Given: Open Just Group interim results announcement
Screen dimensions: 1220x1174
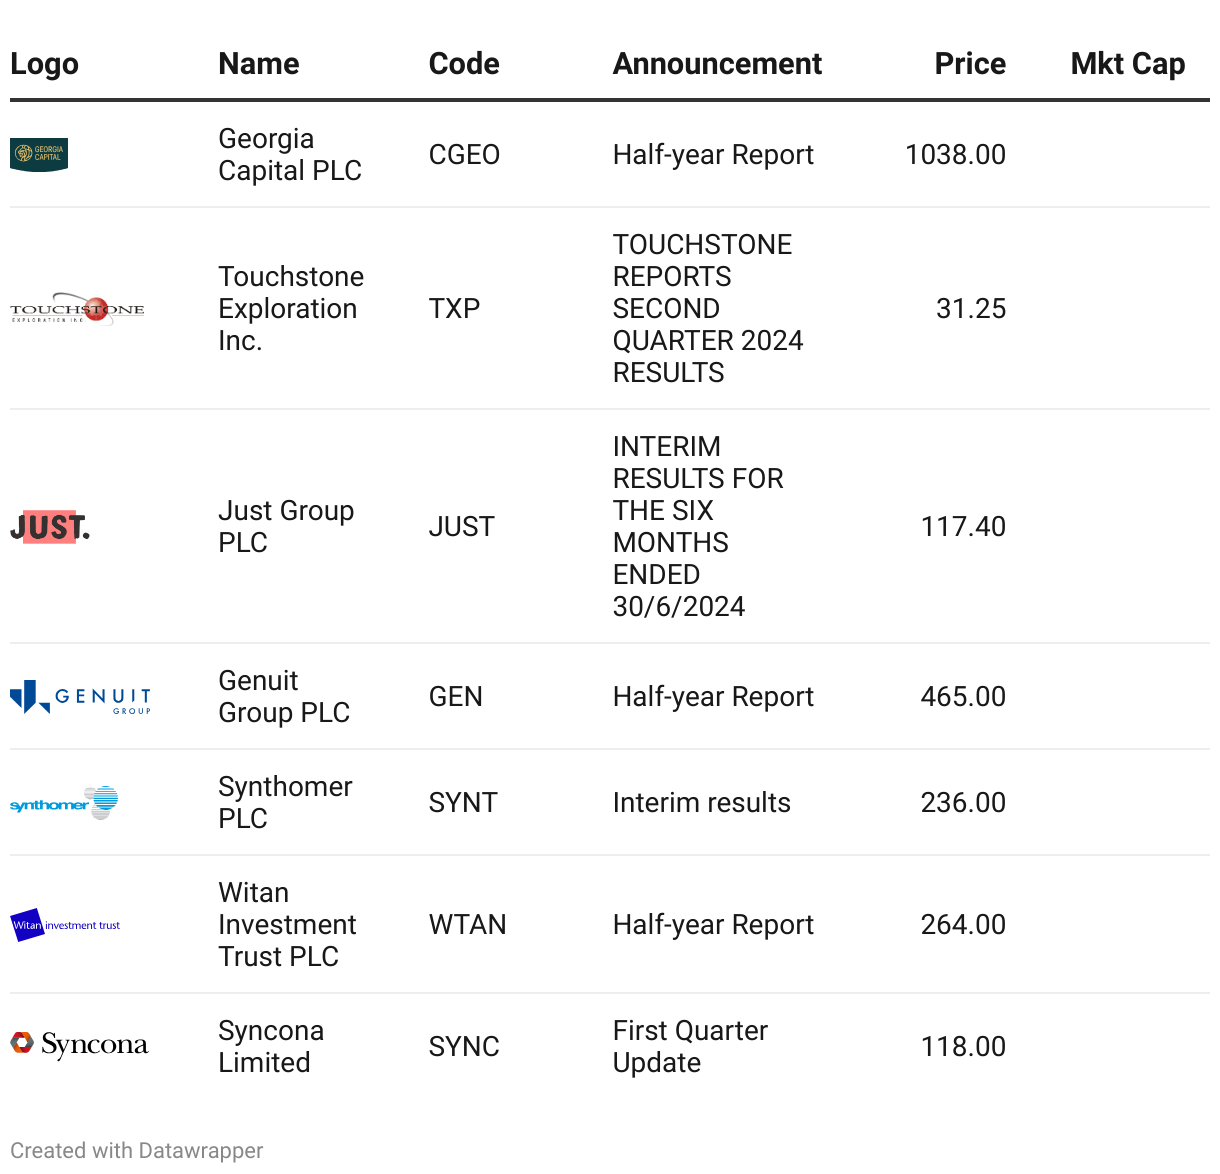Looking at the screenshot, I should 697,527.
